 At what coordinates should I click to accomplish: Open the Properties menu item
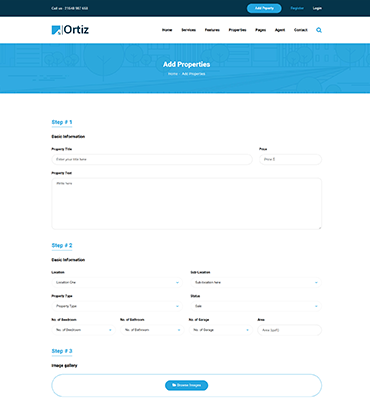(x=237, y=30)
